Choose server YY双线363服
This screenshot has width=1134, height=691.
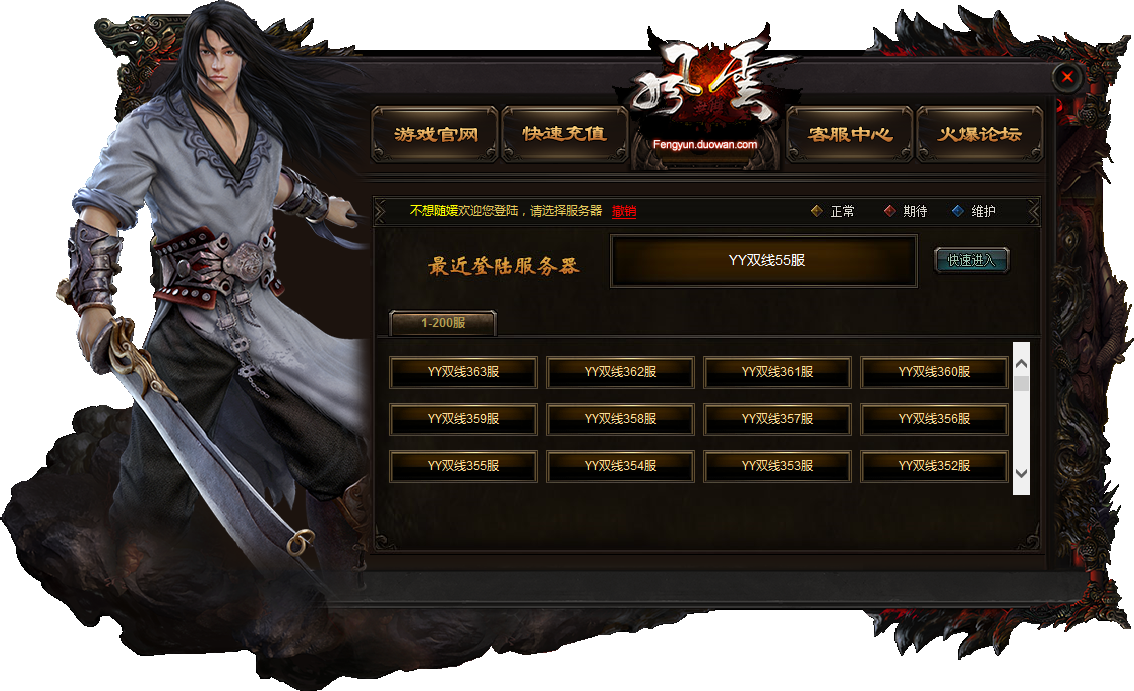(x=463, y=372)
